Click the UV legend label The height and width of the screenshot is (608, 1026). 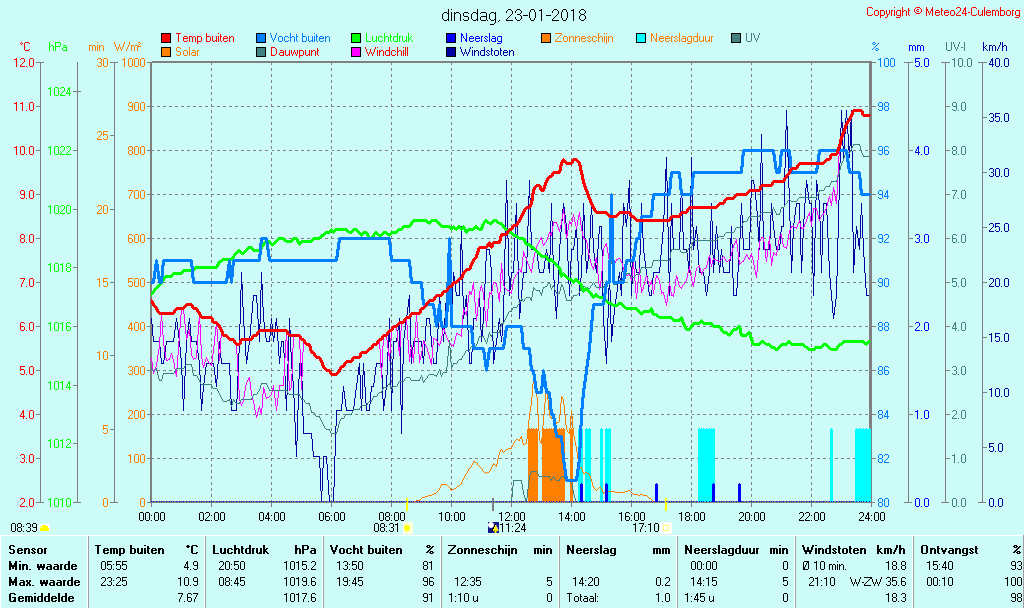point(752,38)
